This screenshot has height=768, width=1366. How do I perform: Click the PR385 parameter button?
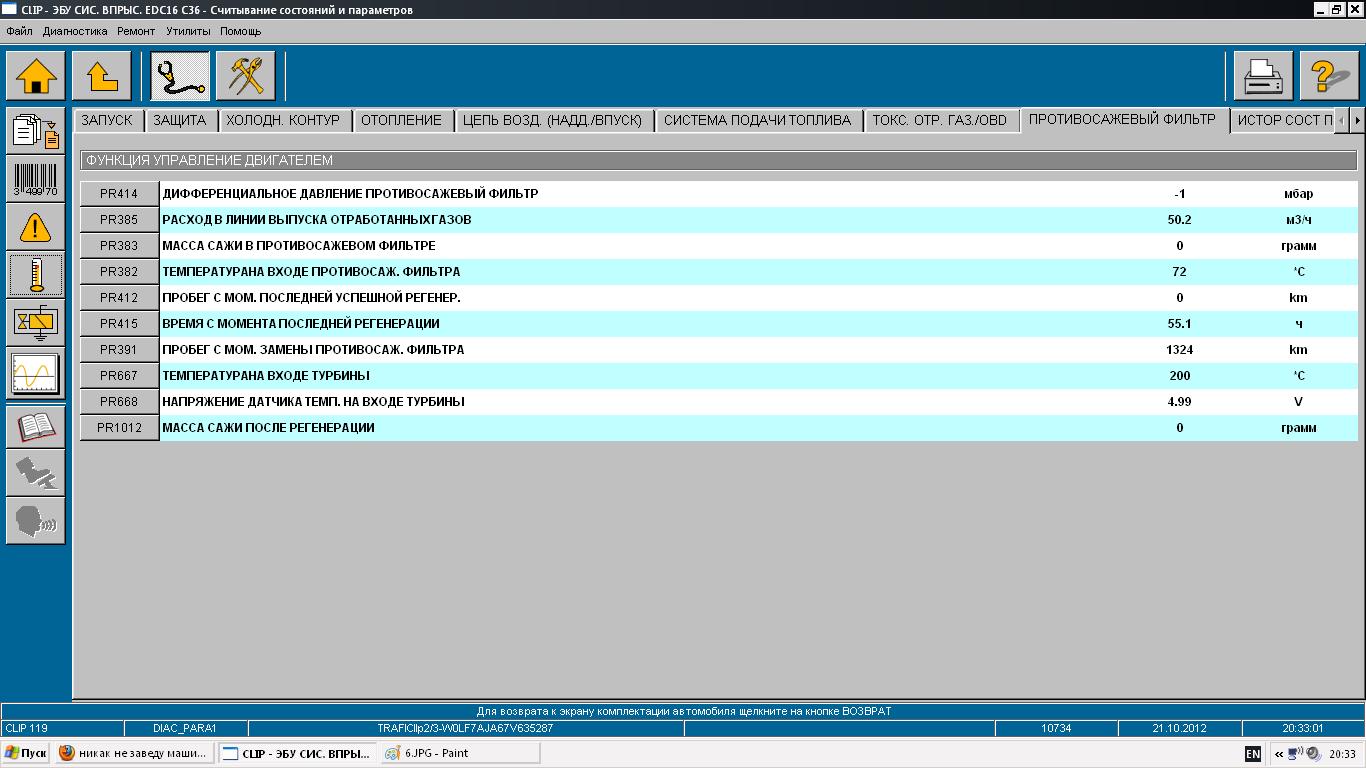point(119,220)
